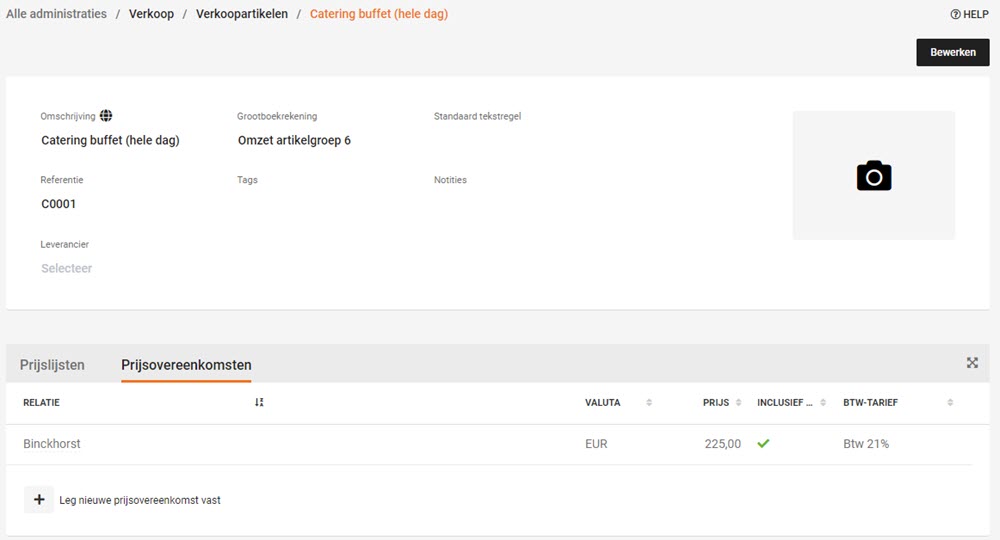Screen dimensions: 1000x540
Task: Sort by Prijs column arrows
Action: coord(739,402)
